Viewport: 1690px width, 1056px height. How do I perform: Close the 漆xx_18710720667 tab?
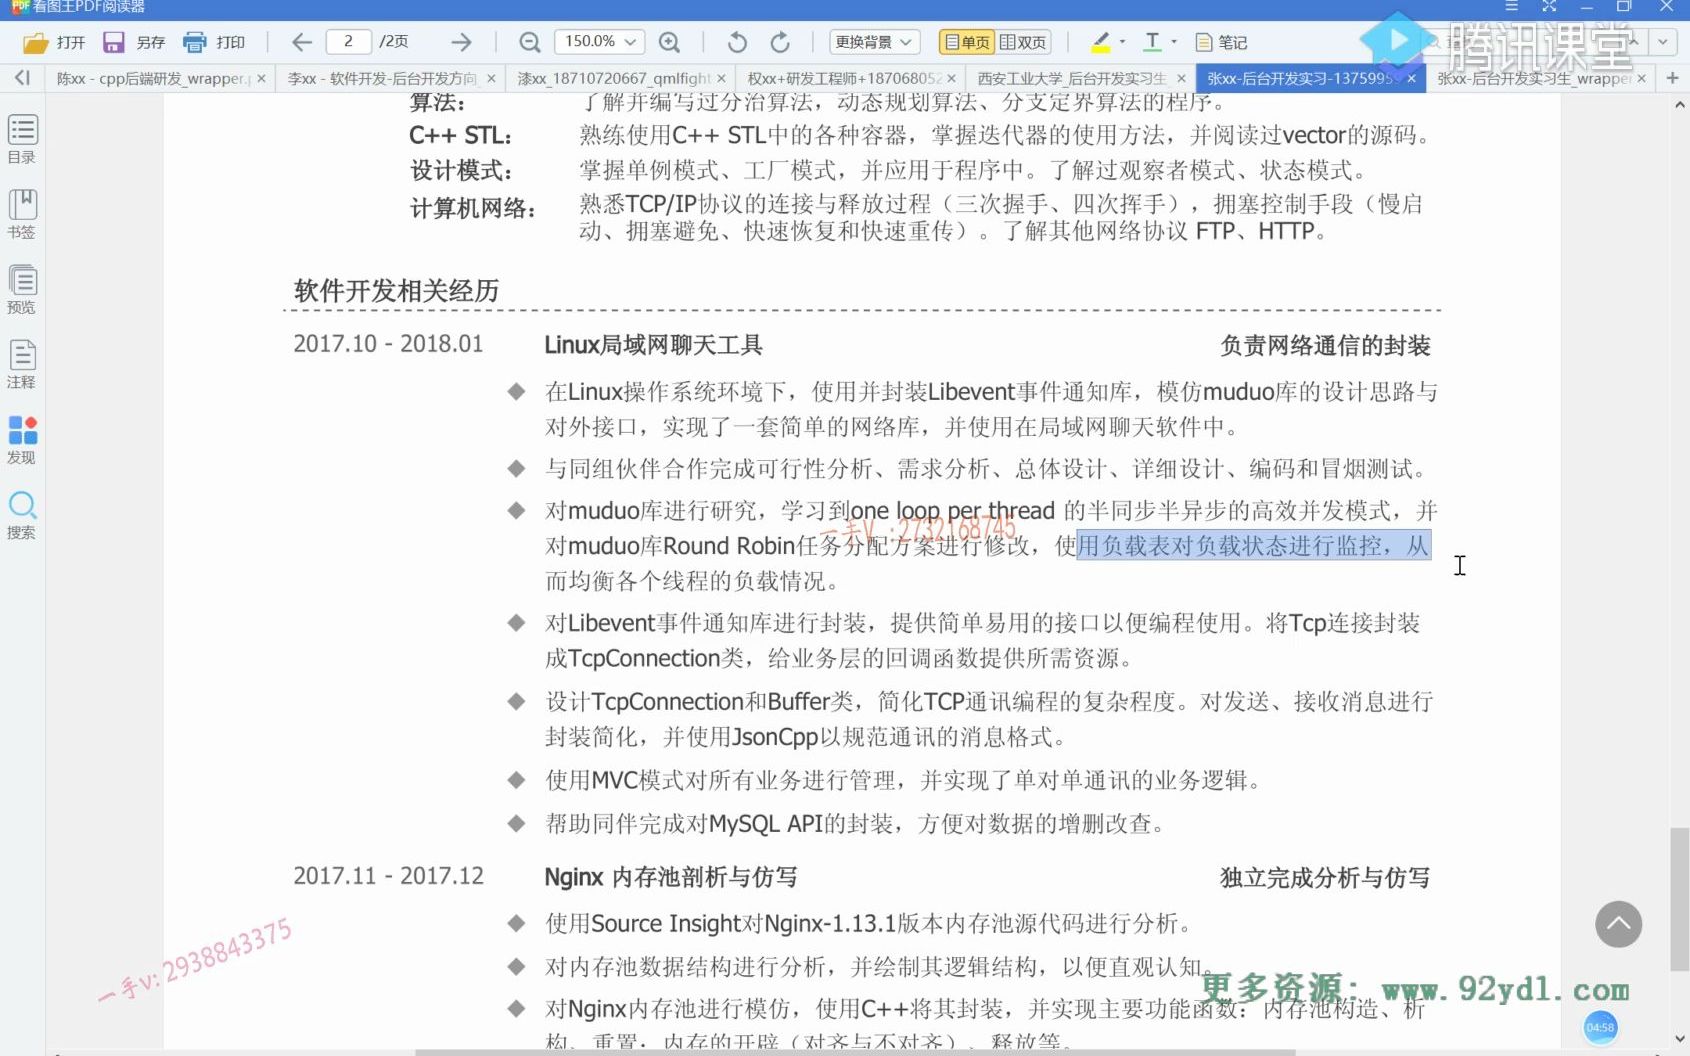pos(721,78)
